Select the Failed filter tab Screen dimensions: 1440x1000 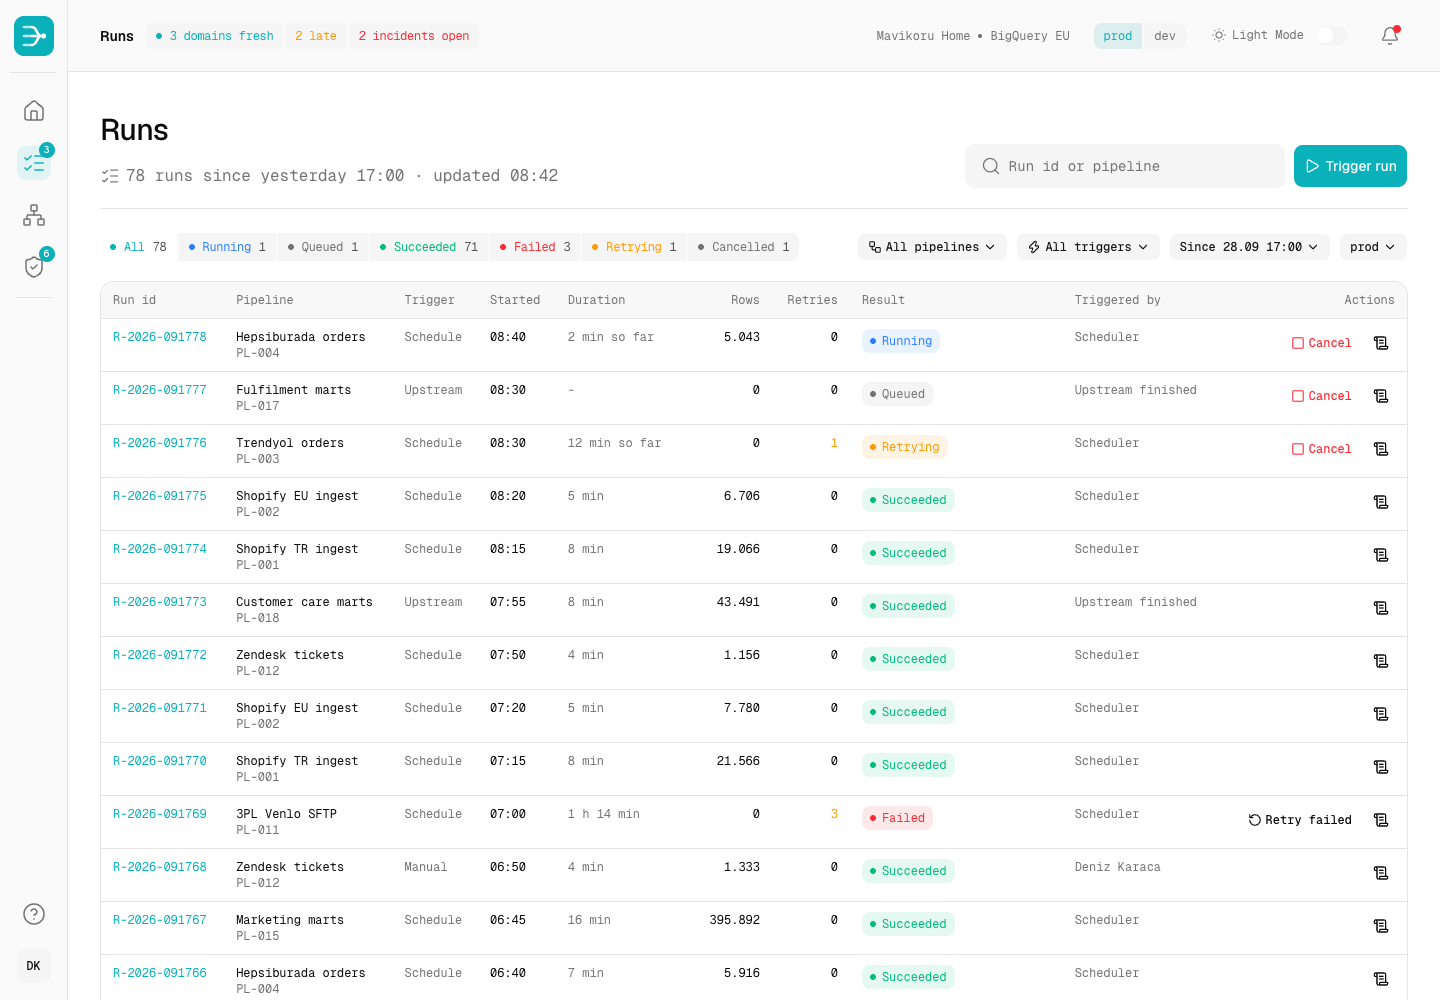(535, 247)
